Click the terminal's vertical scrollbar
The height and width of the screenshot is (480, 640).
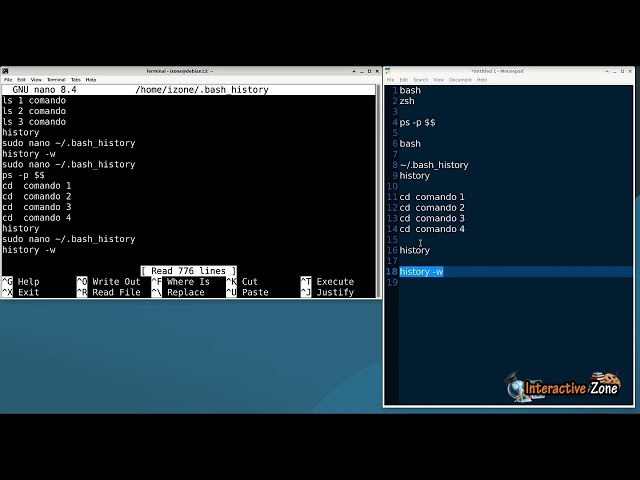[378, 191]
